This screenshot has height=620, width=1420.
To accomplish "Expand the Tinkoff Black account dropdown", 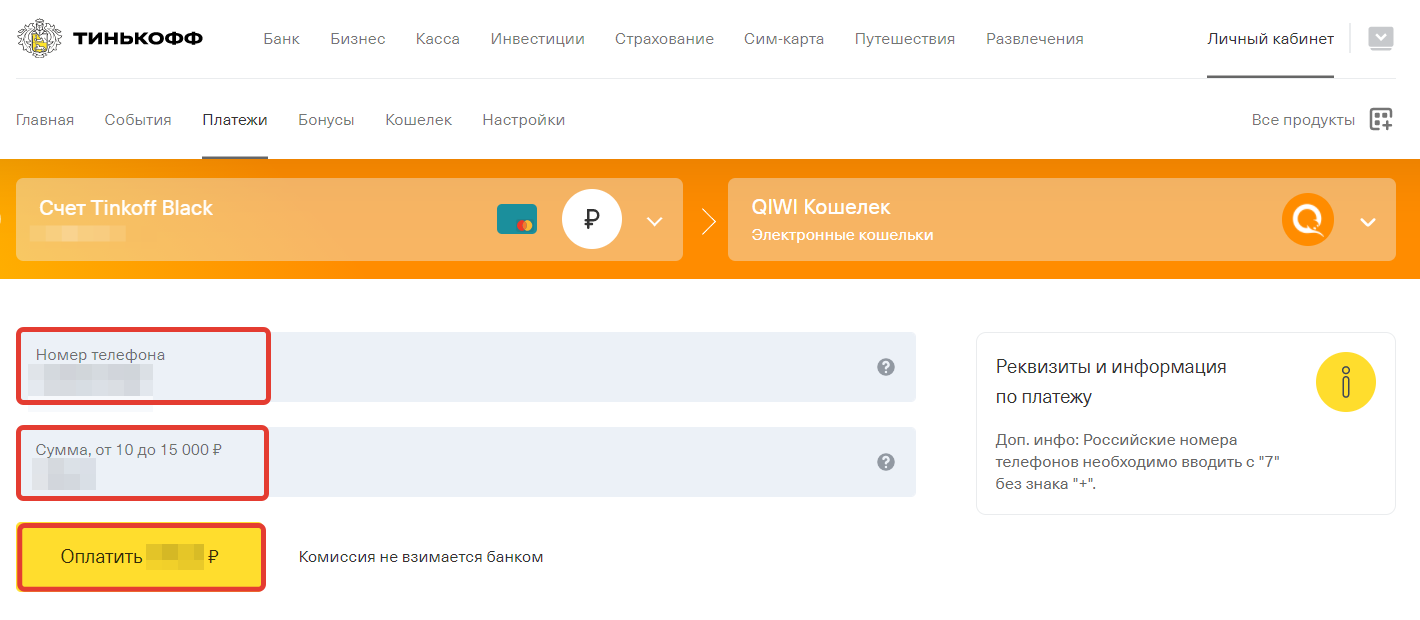I will point(654,221).
